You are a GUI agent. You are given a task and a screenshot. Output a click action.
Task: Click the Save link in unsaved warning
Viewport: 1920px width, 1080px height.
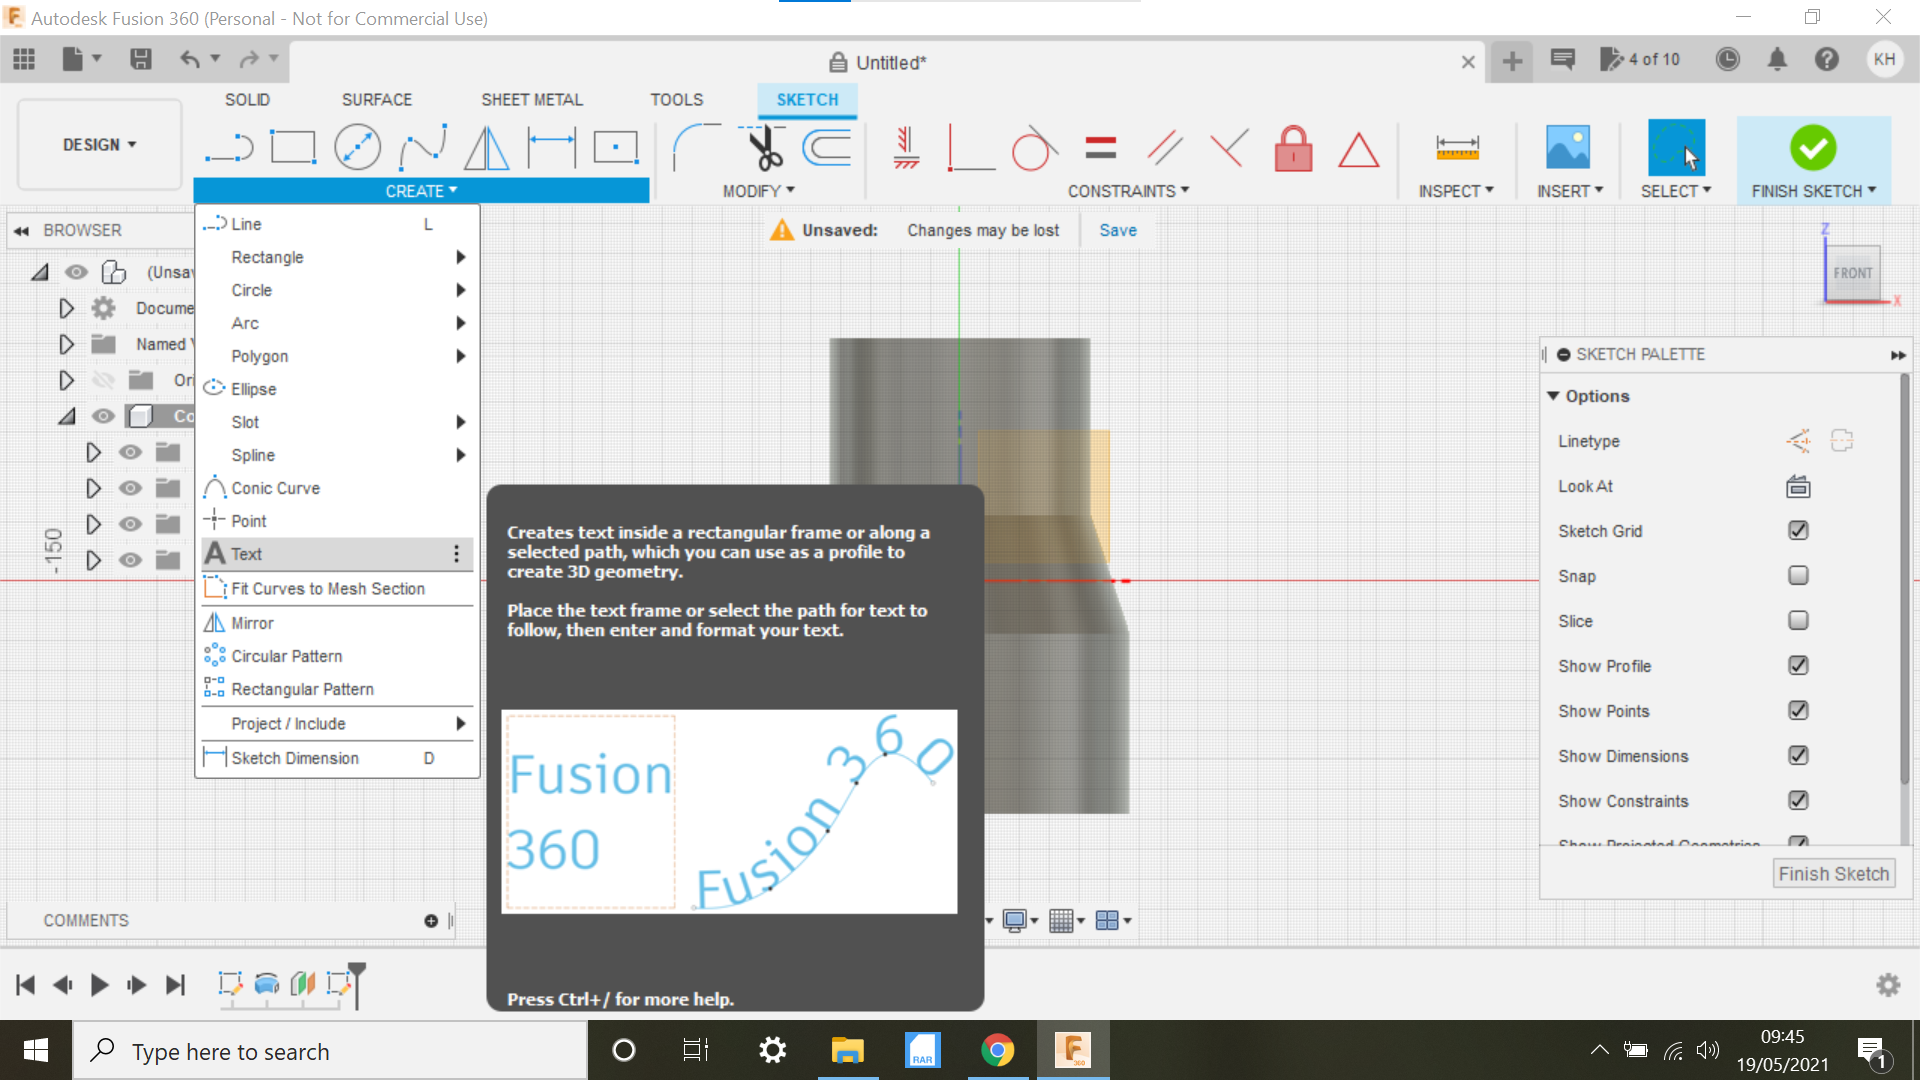coord(1118,230)
